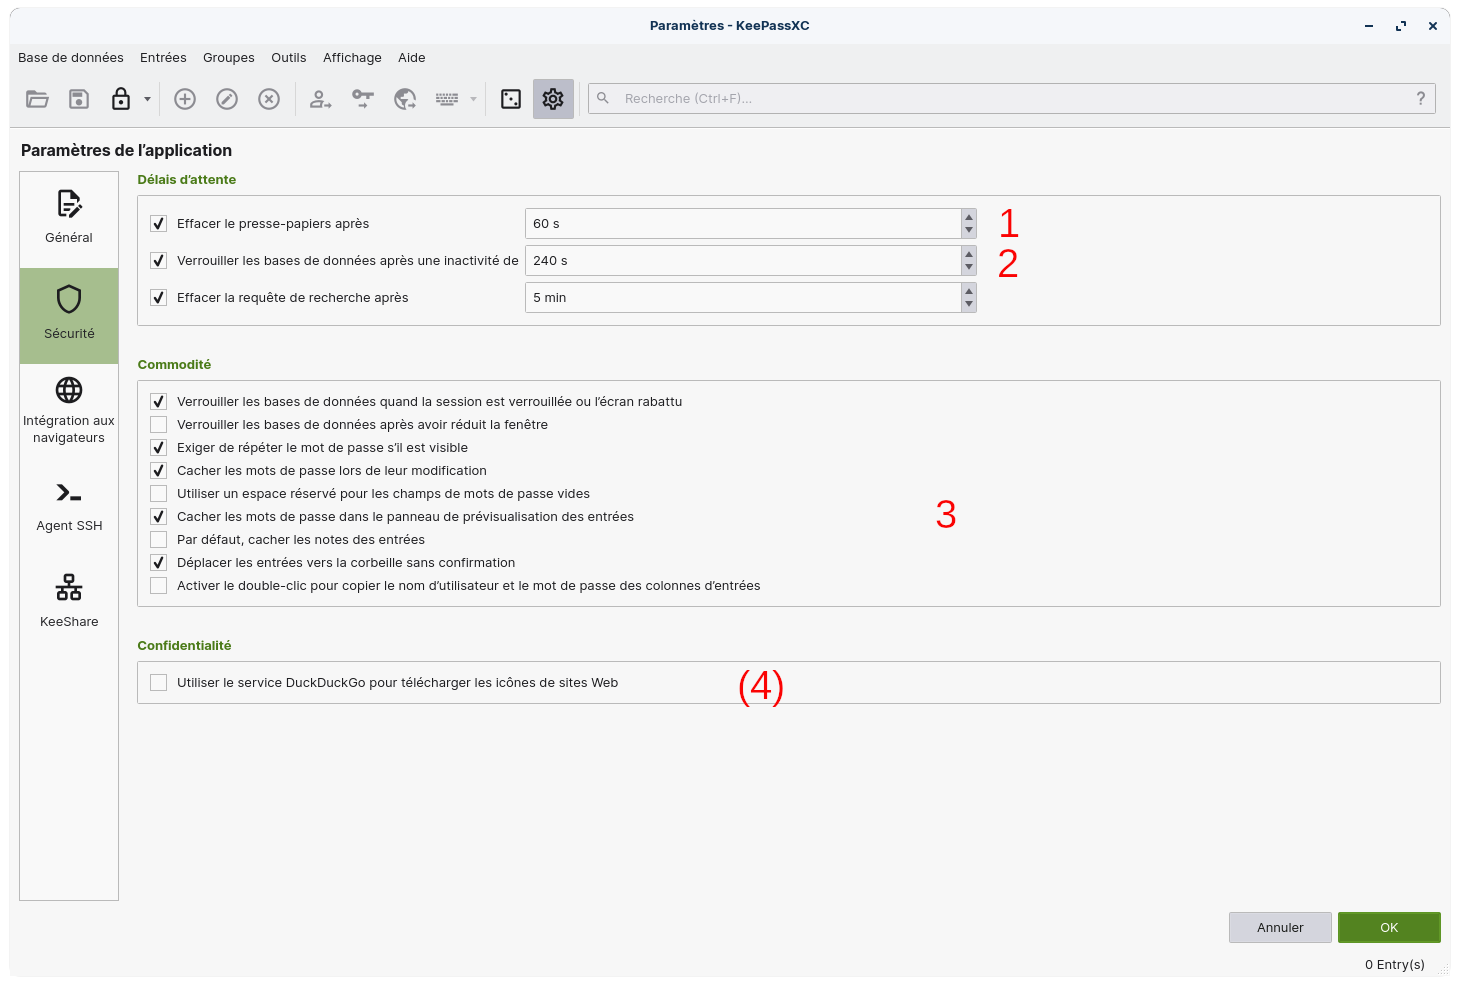Open the password generator dice icon
This screenshot has width=1460, height=986.
[x=511, y=99]
